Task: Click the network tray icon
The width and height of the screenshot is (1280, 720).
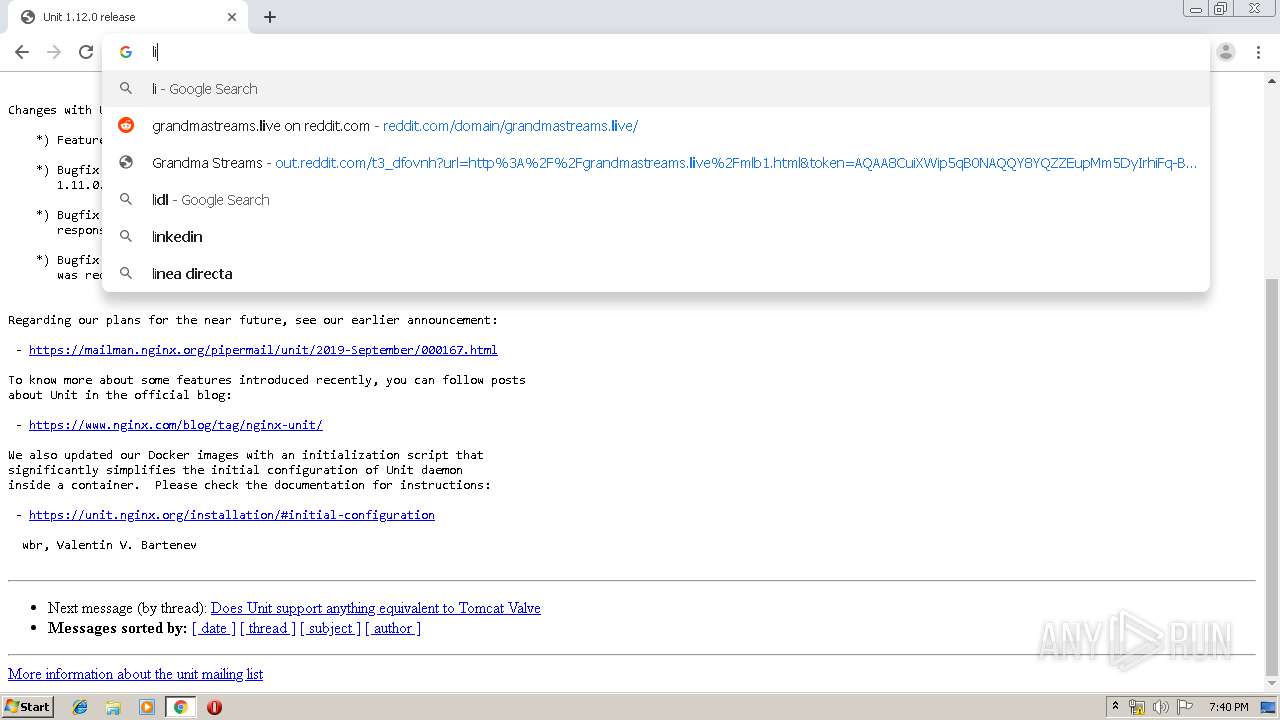Action: [1137, 707]
